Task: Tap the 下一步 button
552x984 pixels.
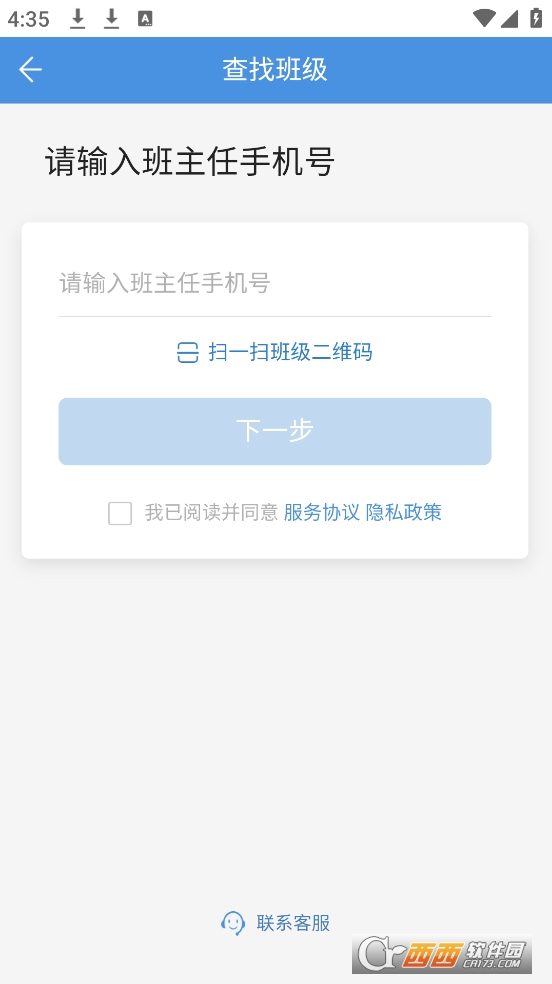Action: [275, 431]
